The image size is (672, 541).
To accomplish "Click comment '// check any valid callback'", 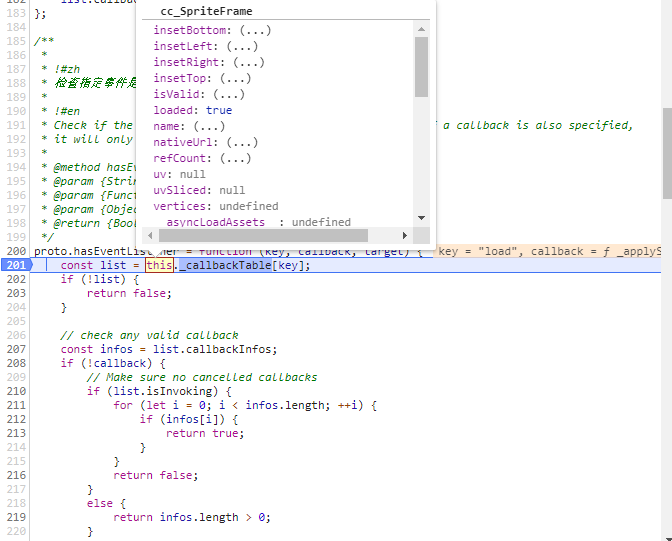I will coord(149,335).
